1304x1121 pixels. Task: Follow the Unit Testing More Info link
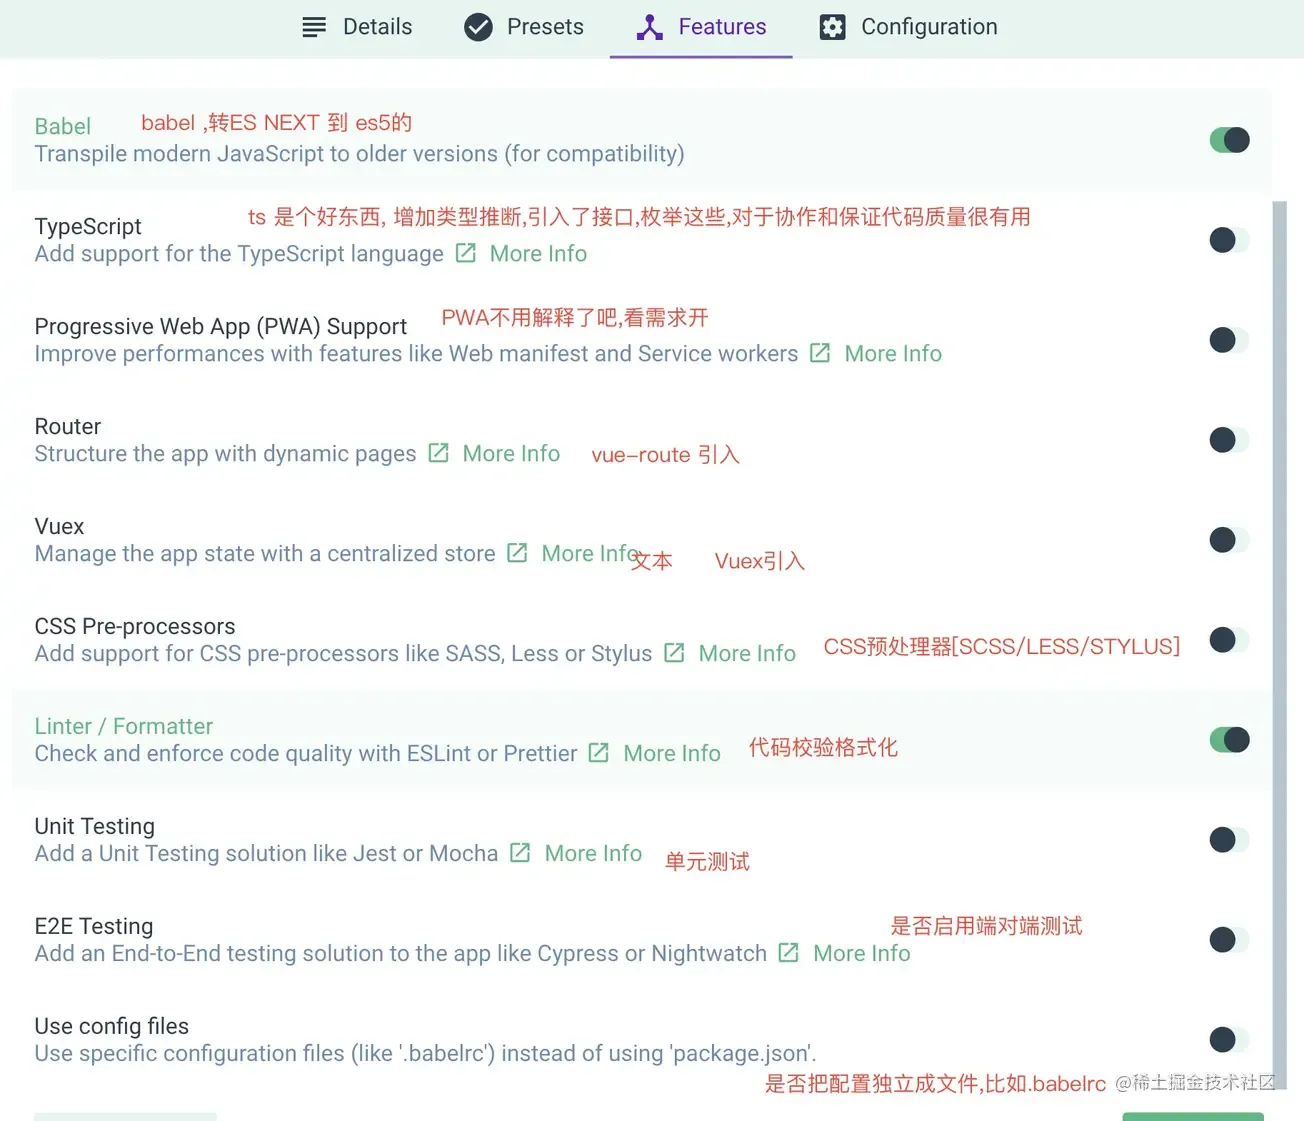tap(577, 854)
